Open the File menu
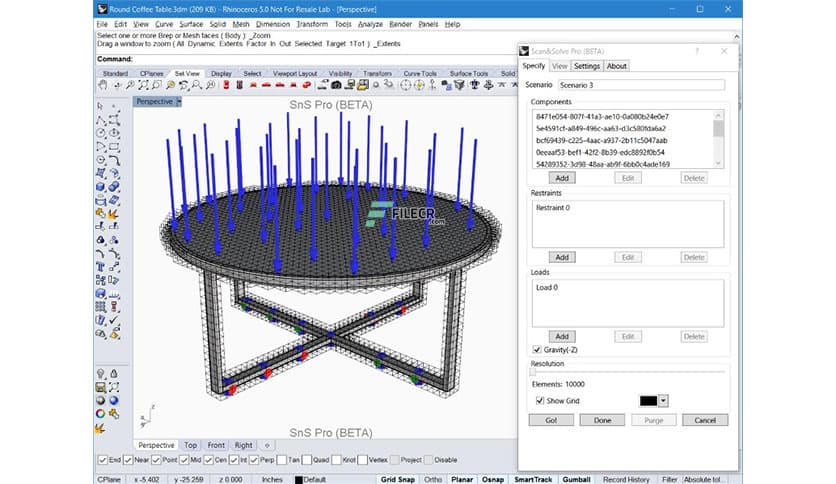This screenshot has height=484, width=836. tap(102, 24)
